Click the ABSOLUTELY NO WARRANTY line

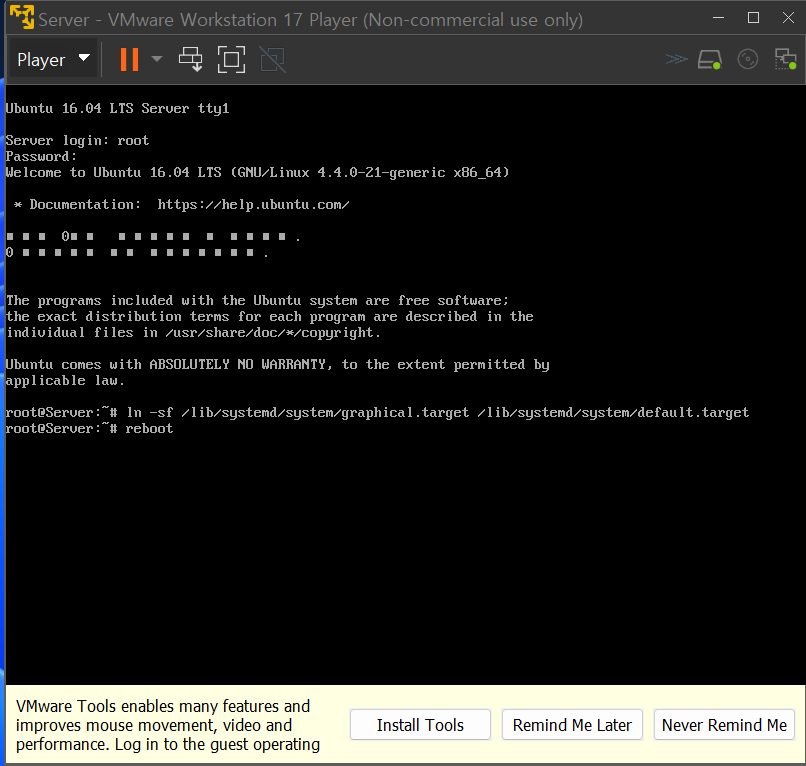coord(278,364)
